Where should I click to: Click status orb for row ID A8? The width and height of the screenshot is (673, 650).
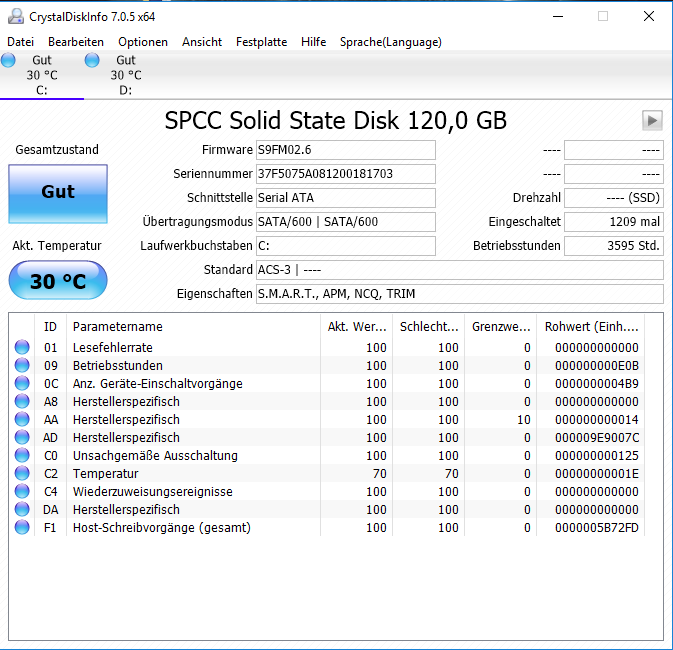tap(22, 401)
